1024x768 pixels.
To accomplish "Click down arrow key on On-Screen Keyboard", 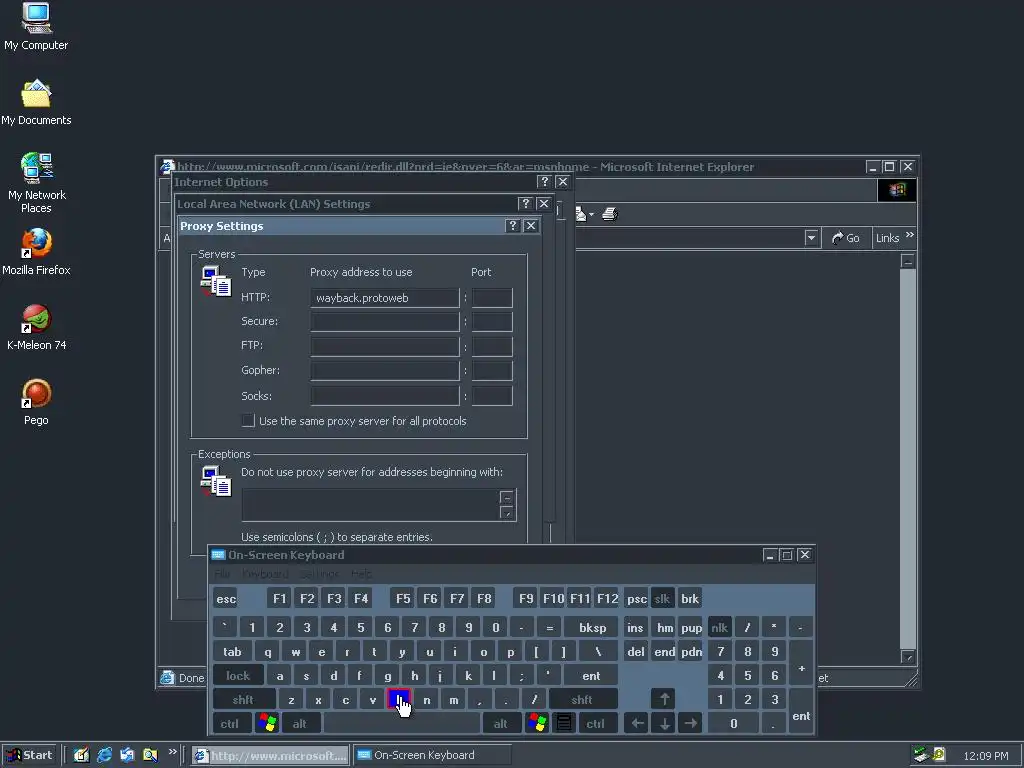I will point(664,723).
